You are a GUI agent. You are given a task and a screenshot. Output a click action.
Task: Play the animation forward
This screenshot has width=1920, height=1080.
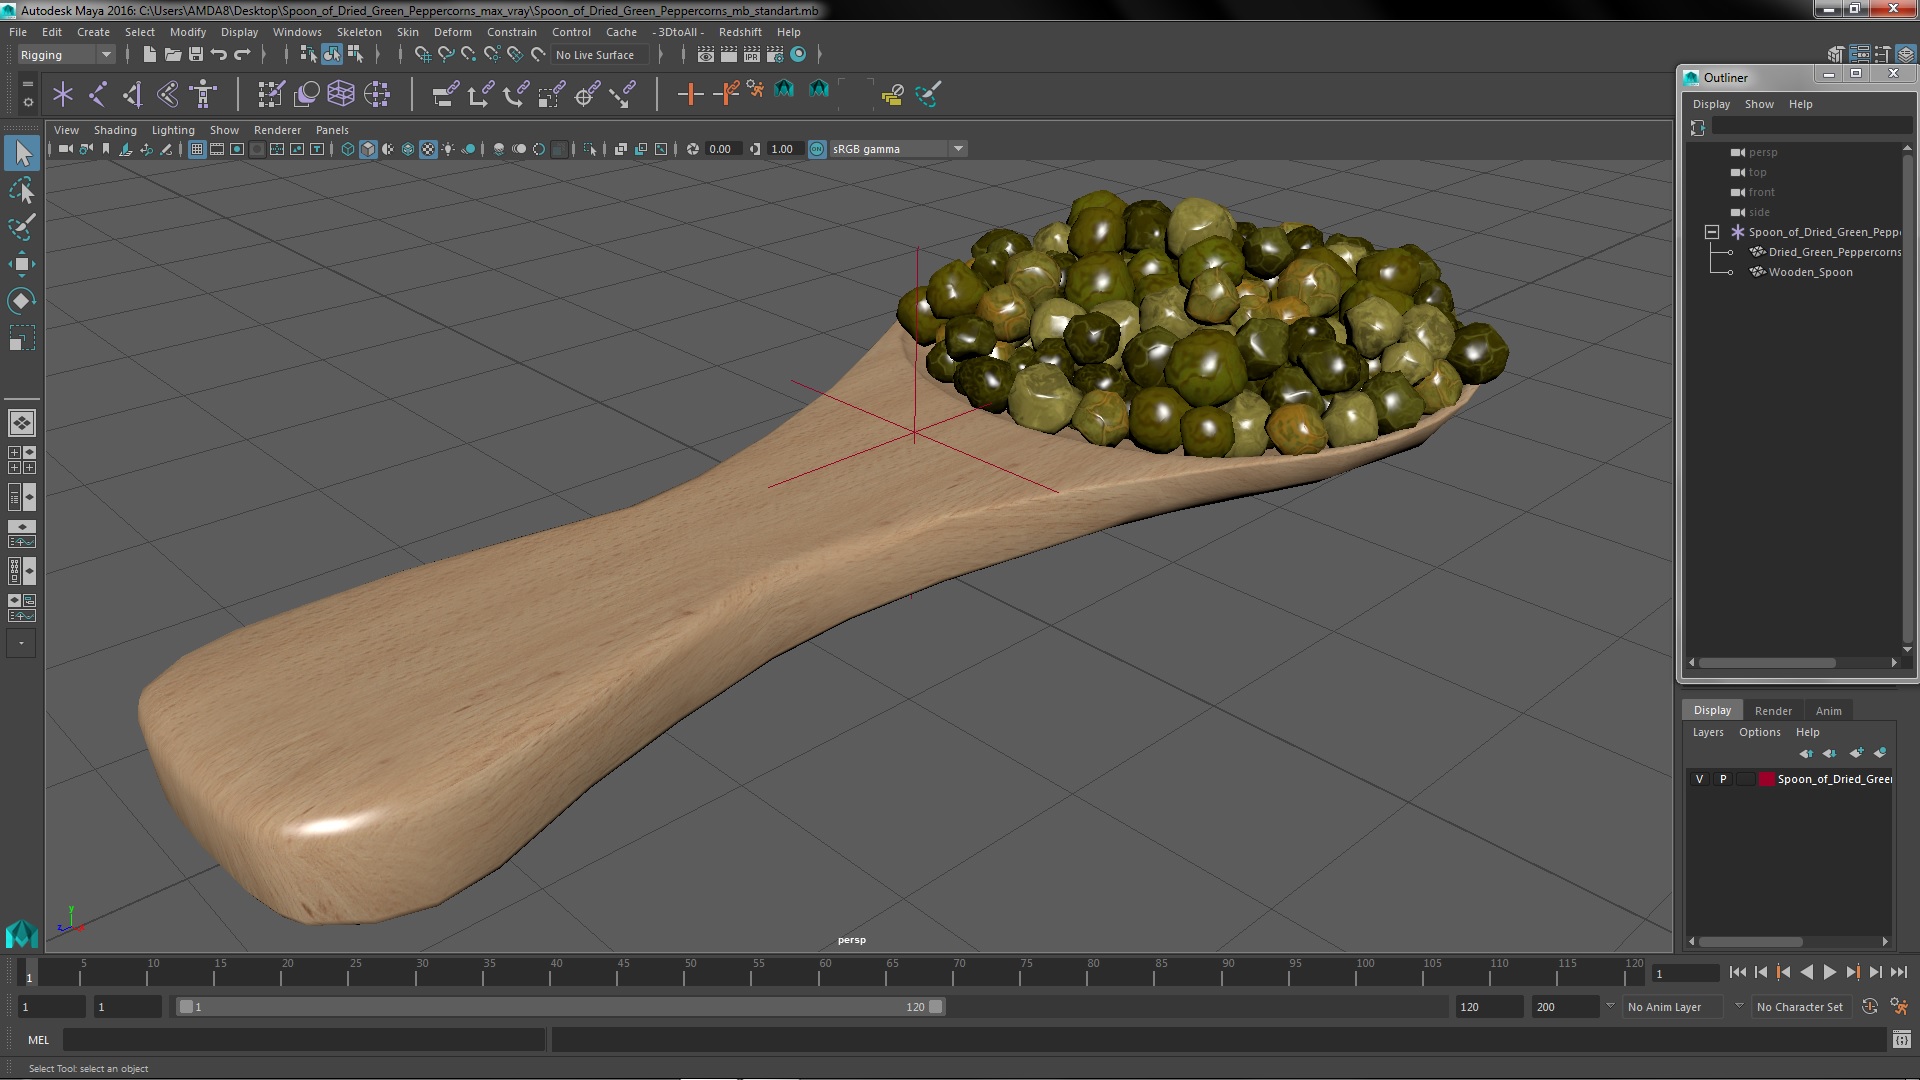(x=1829, y=972)
